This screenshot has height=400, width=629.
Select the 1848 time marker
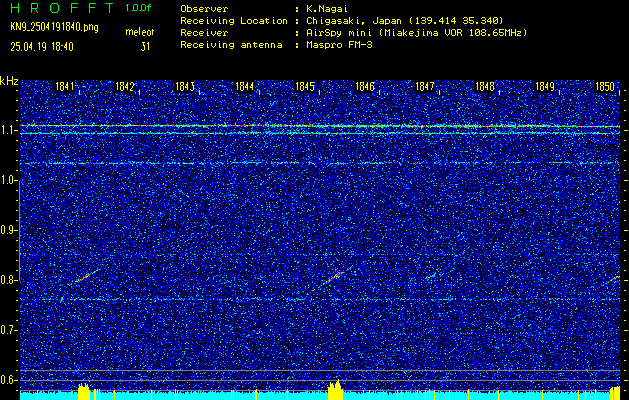pyautogui.click(x=485, y=87)
